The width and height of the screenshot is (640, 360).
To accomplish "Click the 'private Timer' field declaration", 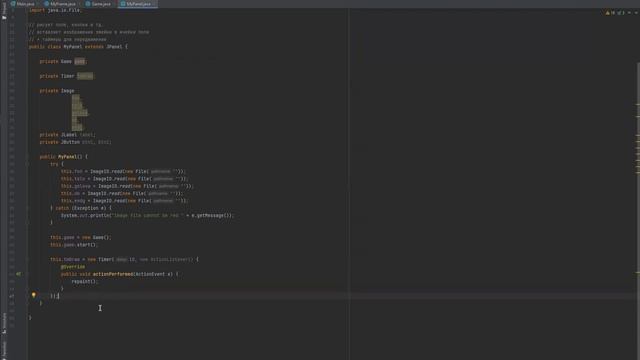I will pos(67,76).
